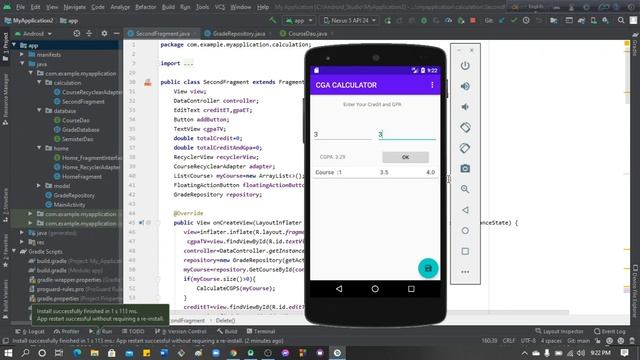
Task: Click the Windows Start button
Action: click(8, 353)
